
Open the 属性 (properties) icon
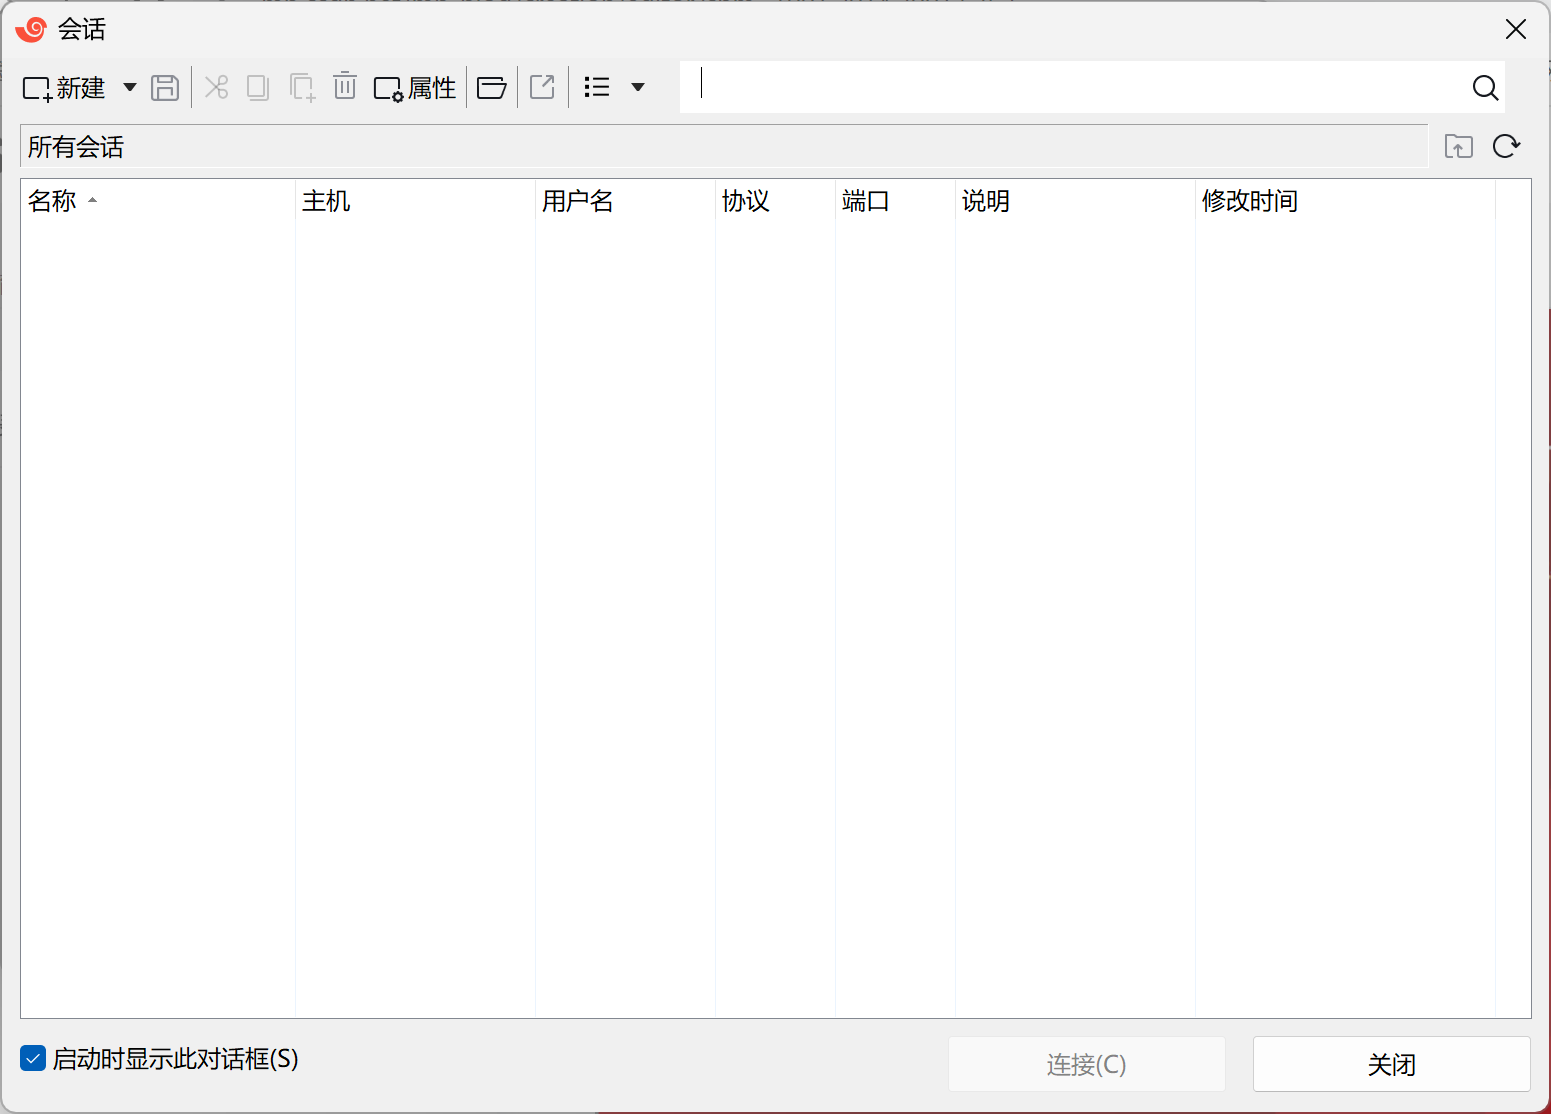[x=413, y=87]
